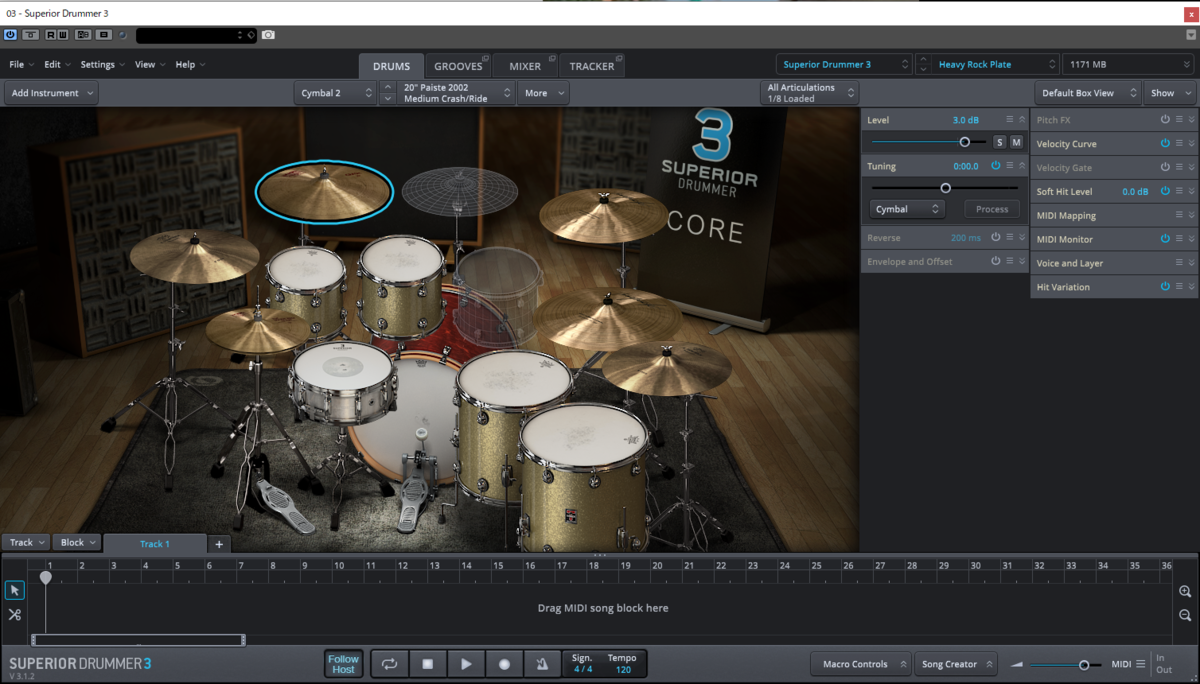Screen dimensions: 1200x684
Task: Open the Edit menu
Action: [x=57, y=64]
